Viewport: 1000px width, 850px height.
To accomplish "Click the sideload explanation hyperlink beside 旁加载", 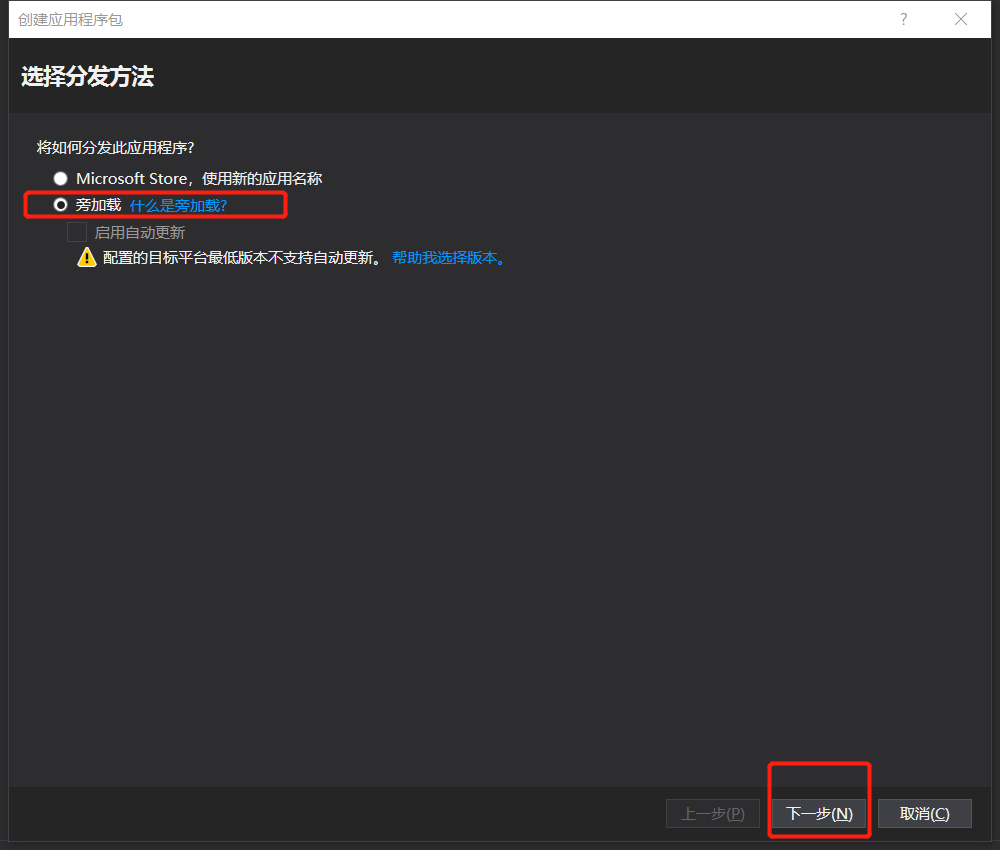I will [x=177, y=204].
